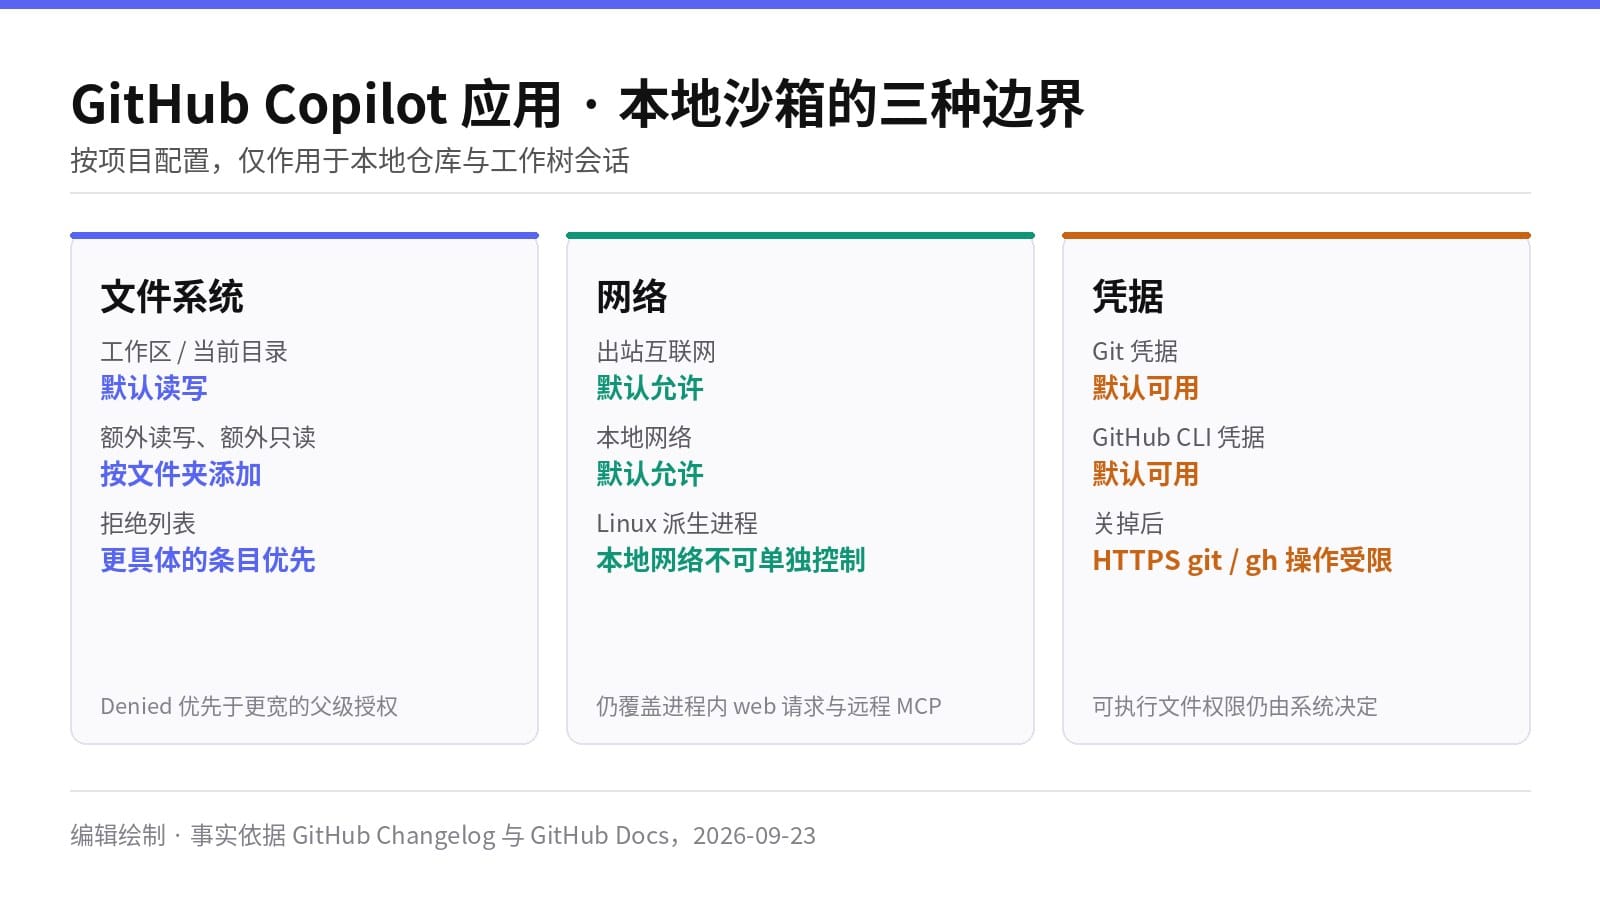1600x900 pixels.
Task: Click the 文件系统 card heading
Action: (172, 297)
